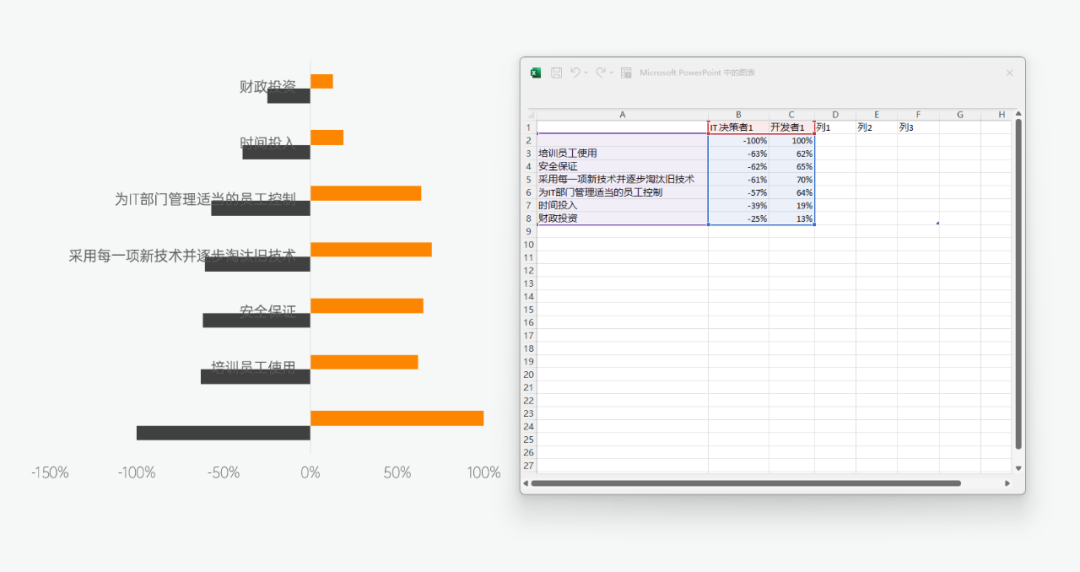The width and height of the screenshot is (1080, 572).
Task: Click cell '采用每一项新技术并逐步淘汰旧技术' in the sheet
Action: 623,179
